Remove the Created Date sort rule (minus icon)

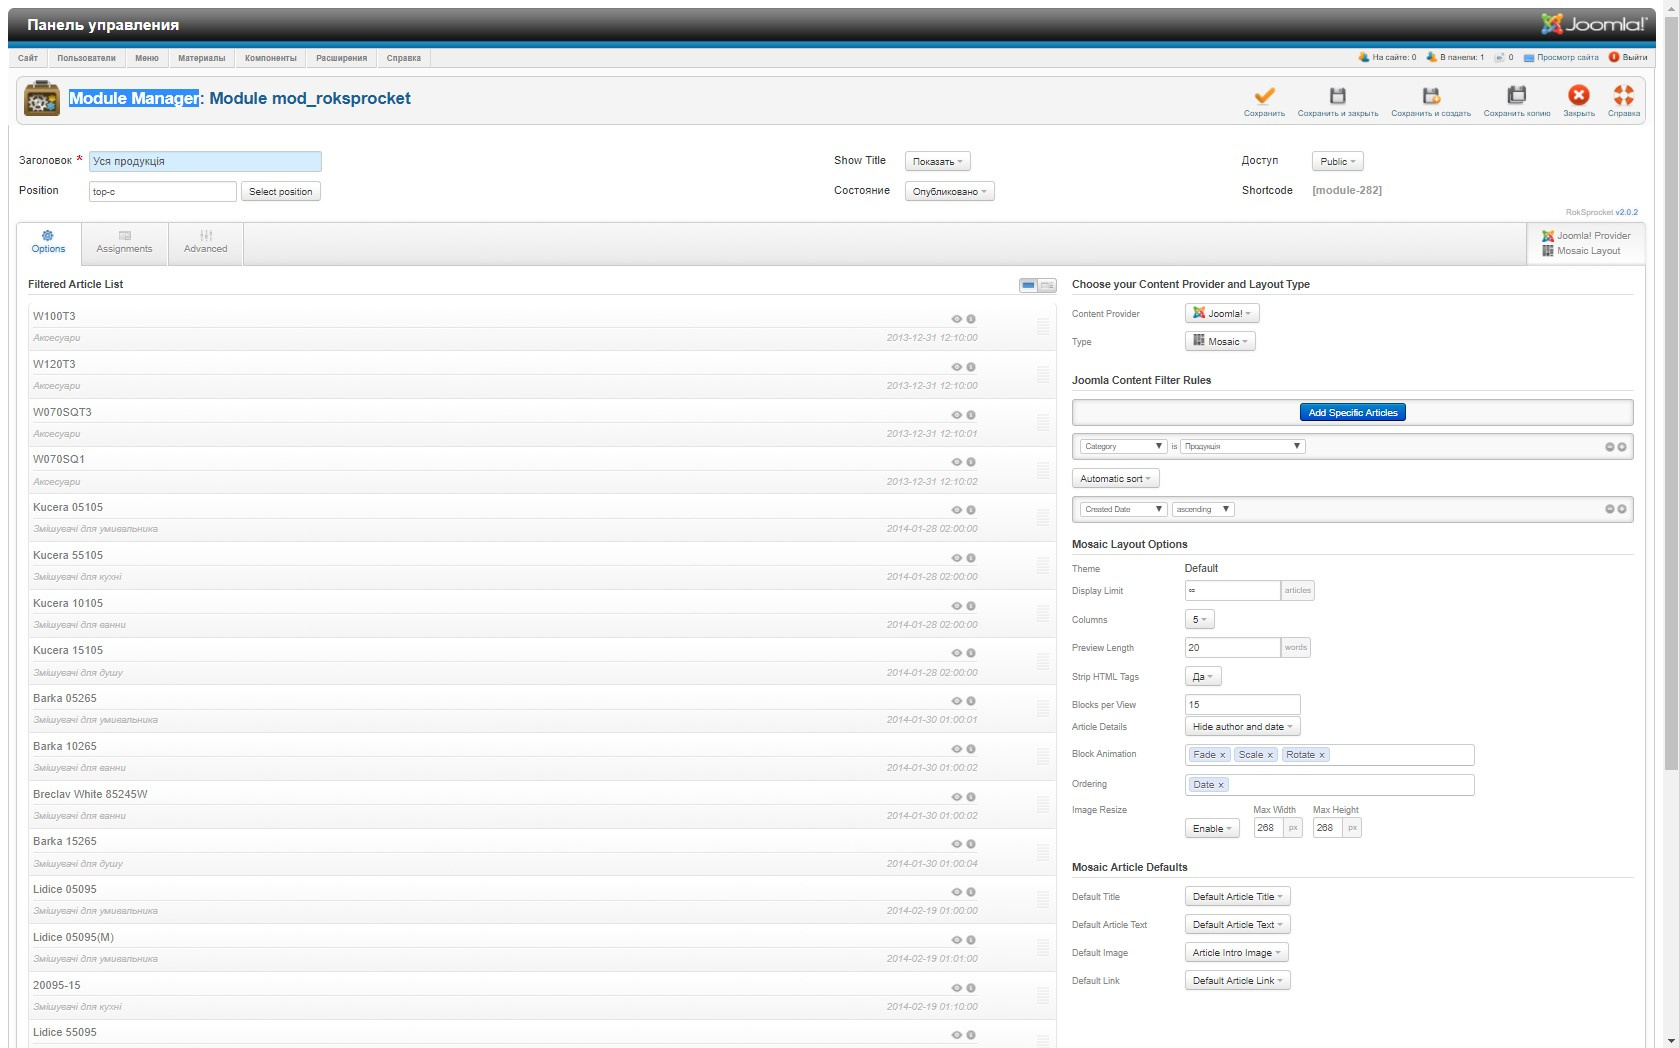click(x=1609, y=509)
